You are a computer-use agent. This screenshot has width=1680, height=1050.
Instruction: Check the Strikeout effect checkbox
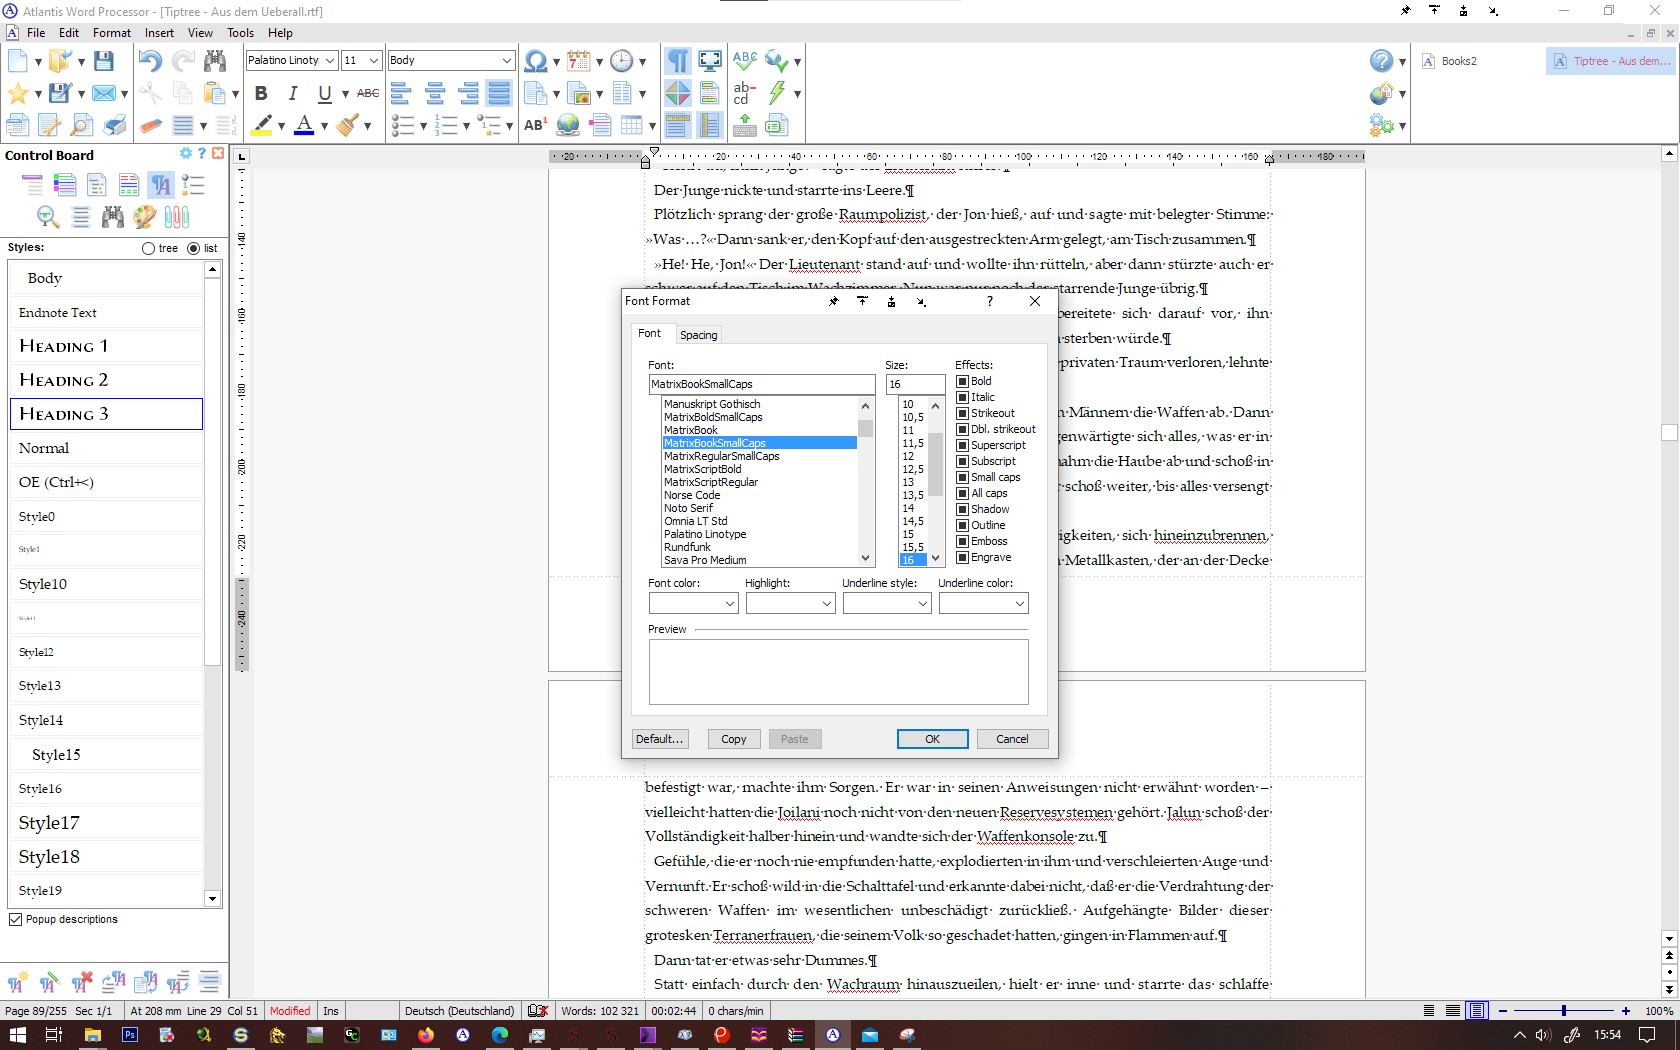962,413
